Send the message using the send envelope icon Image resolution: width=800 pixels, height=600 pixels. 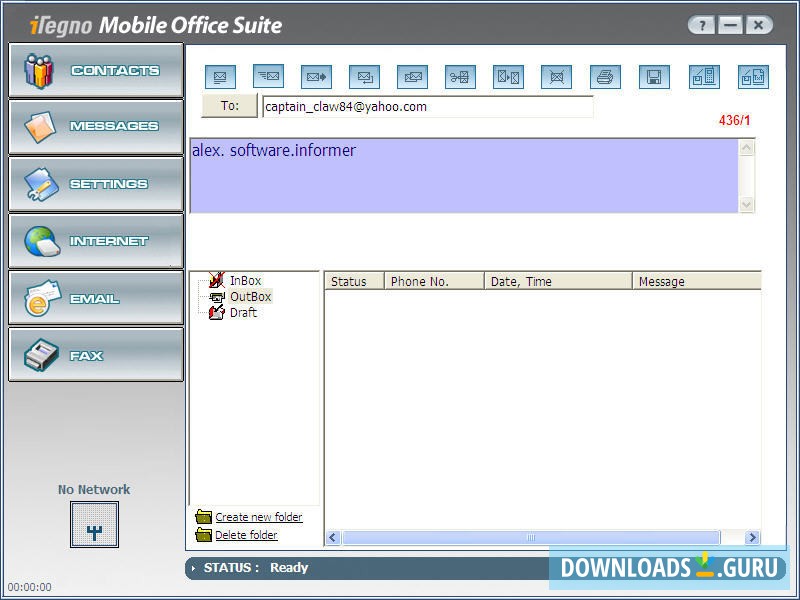pos(267,77)
